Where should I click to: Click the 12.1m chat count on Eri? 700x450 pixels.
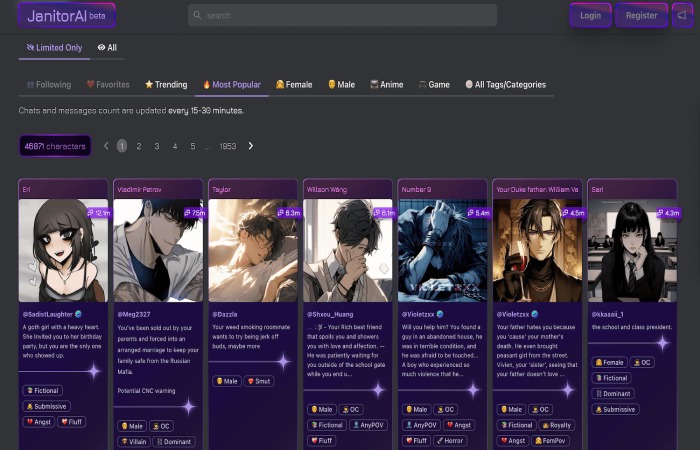(99, 213)
